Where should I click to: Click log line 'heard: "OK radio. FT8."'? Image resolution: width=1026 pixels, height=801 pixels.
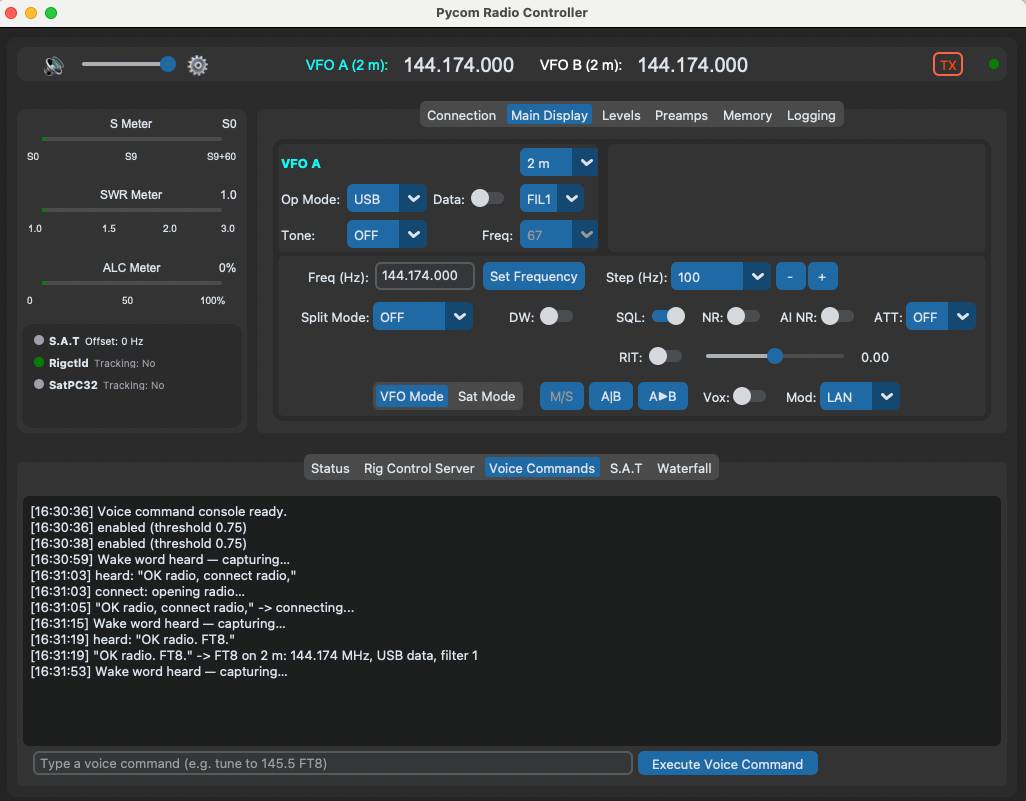click(133, 639)
